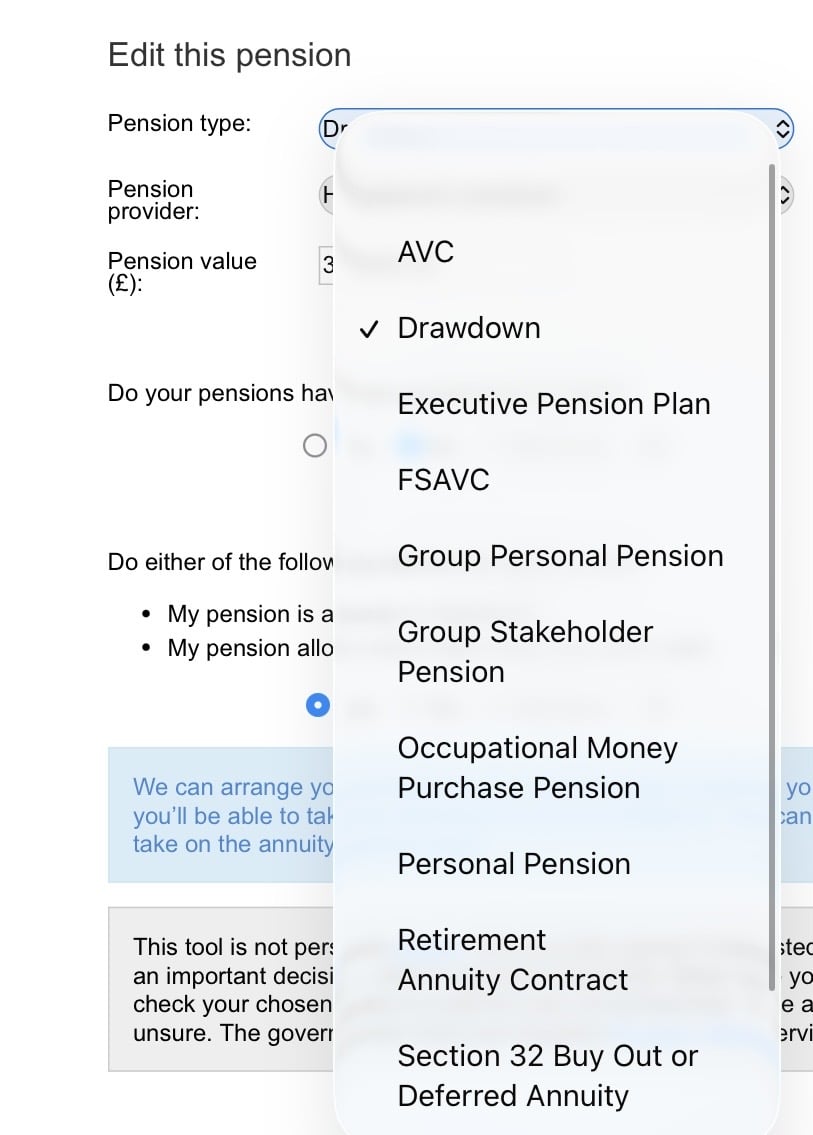
Task: Open the Pension provider dropdown arrows
Action: click(x=785, y=196)
